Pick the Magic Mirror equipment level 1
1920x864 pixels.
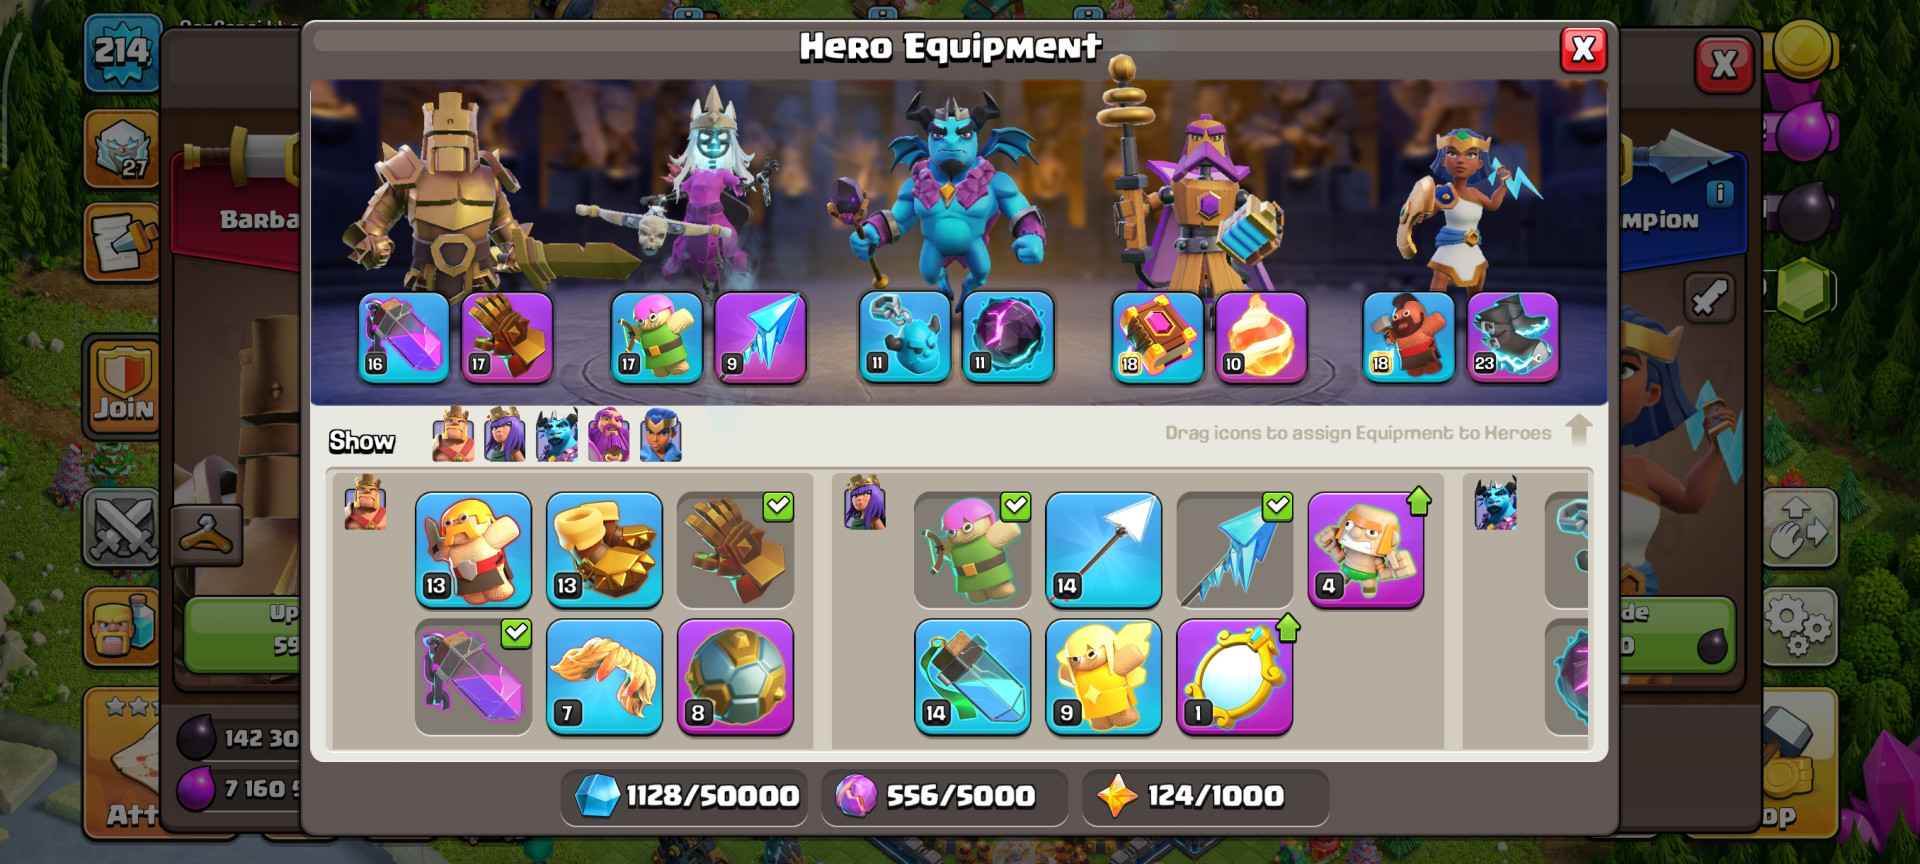coord(1234,677)
